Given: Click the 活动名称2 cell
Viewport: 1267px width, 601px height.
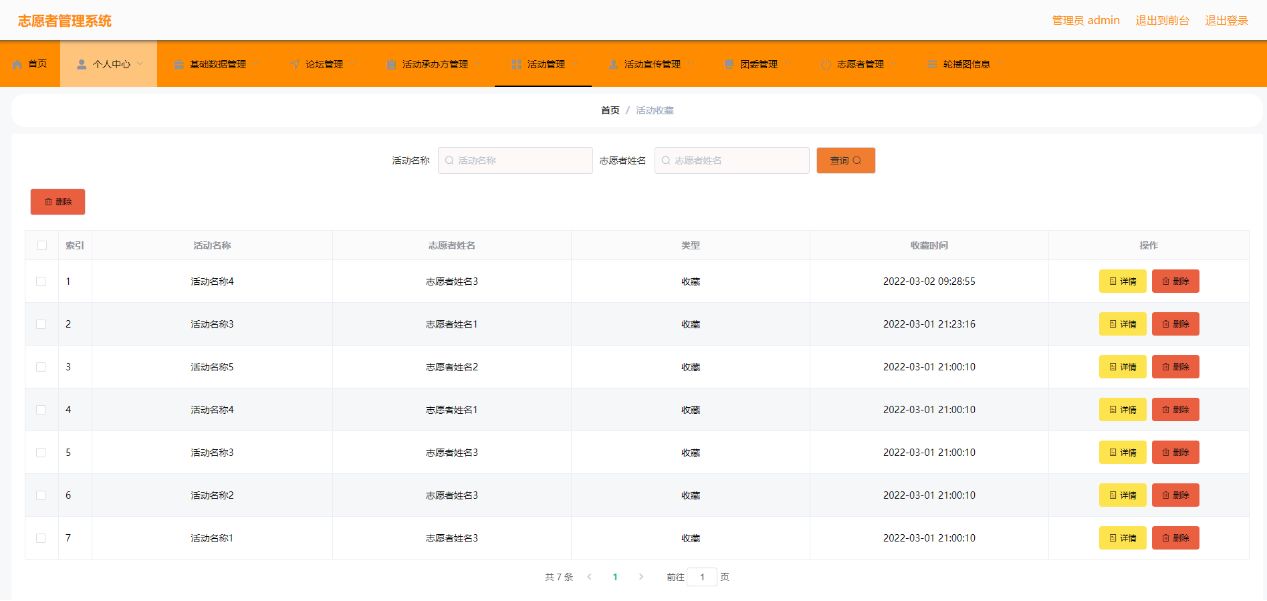Looking at the screenshot, I should pyautogui.click(x=212, y=495).
